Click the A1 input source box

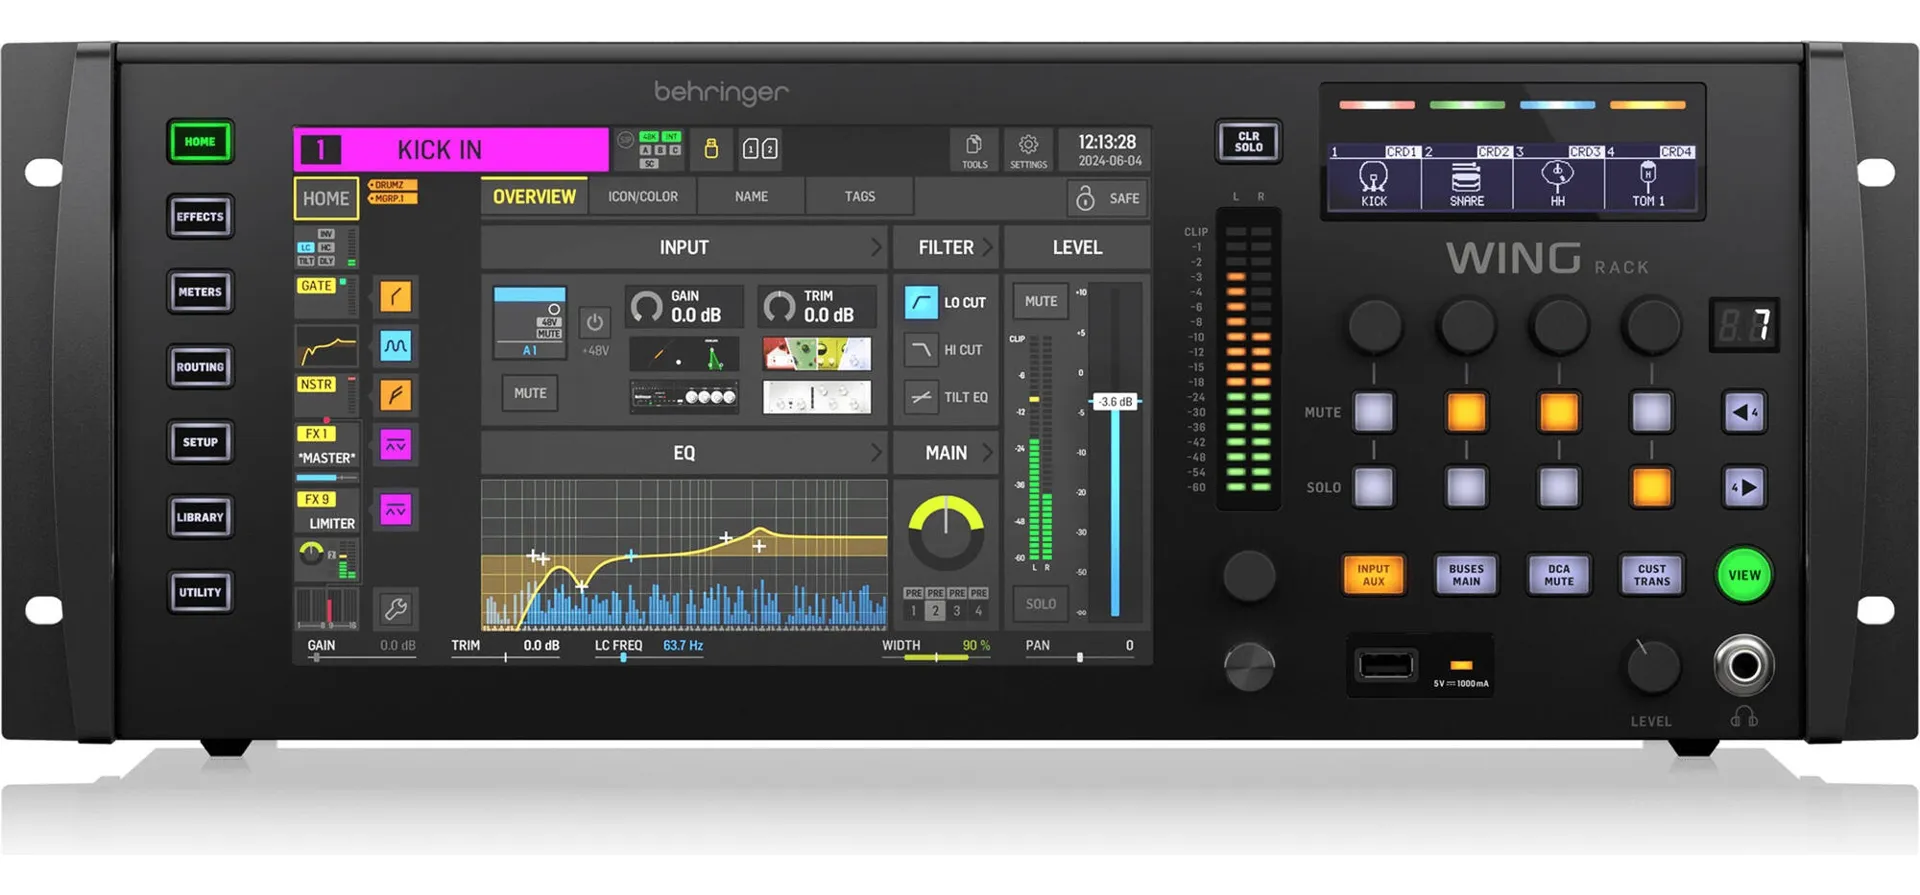pos(530,322)
